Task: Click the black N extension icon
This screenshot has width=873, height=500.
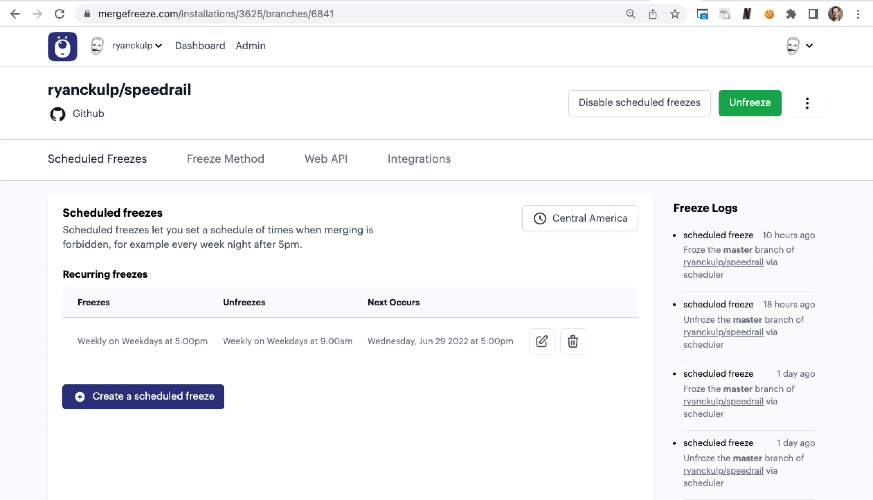Action: click(747, 14)
